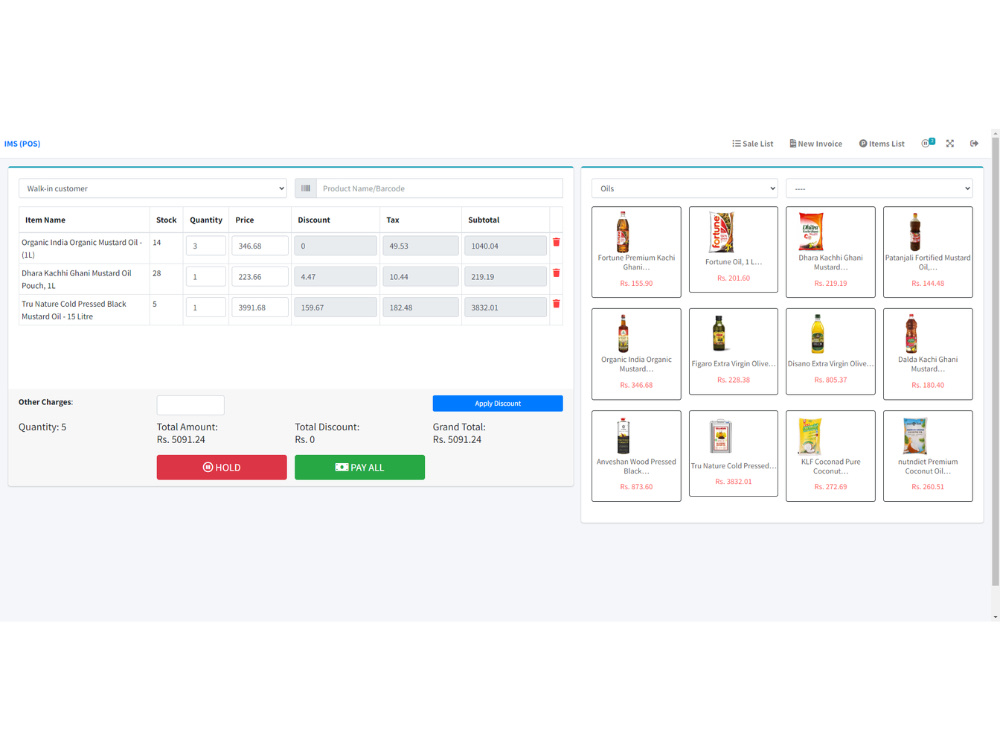Image resolution: width=1000 pixels, height=750 pixels.
Task: Click the Grand Total Rs. 5091.24 value
Action: click(457, 439)
